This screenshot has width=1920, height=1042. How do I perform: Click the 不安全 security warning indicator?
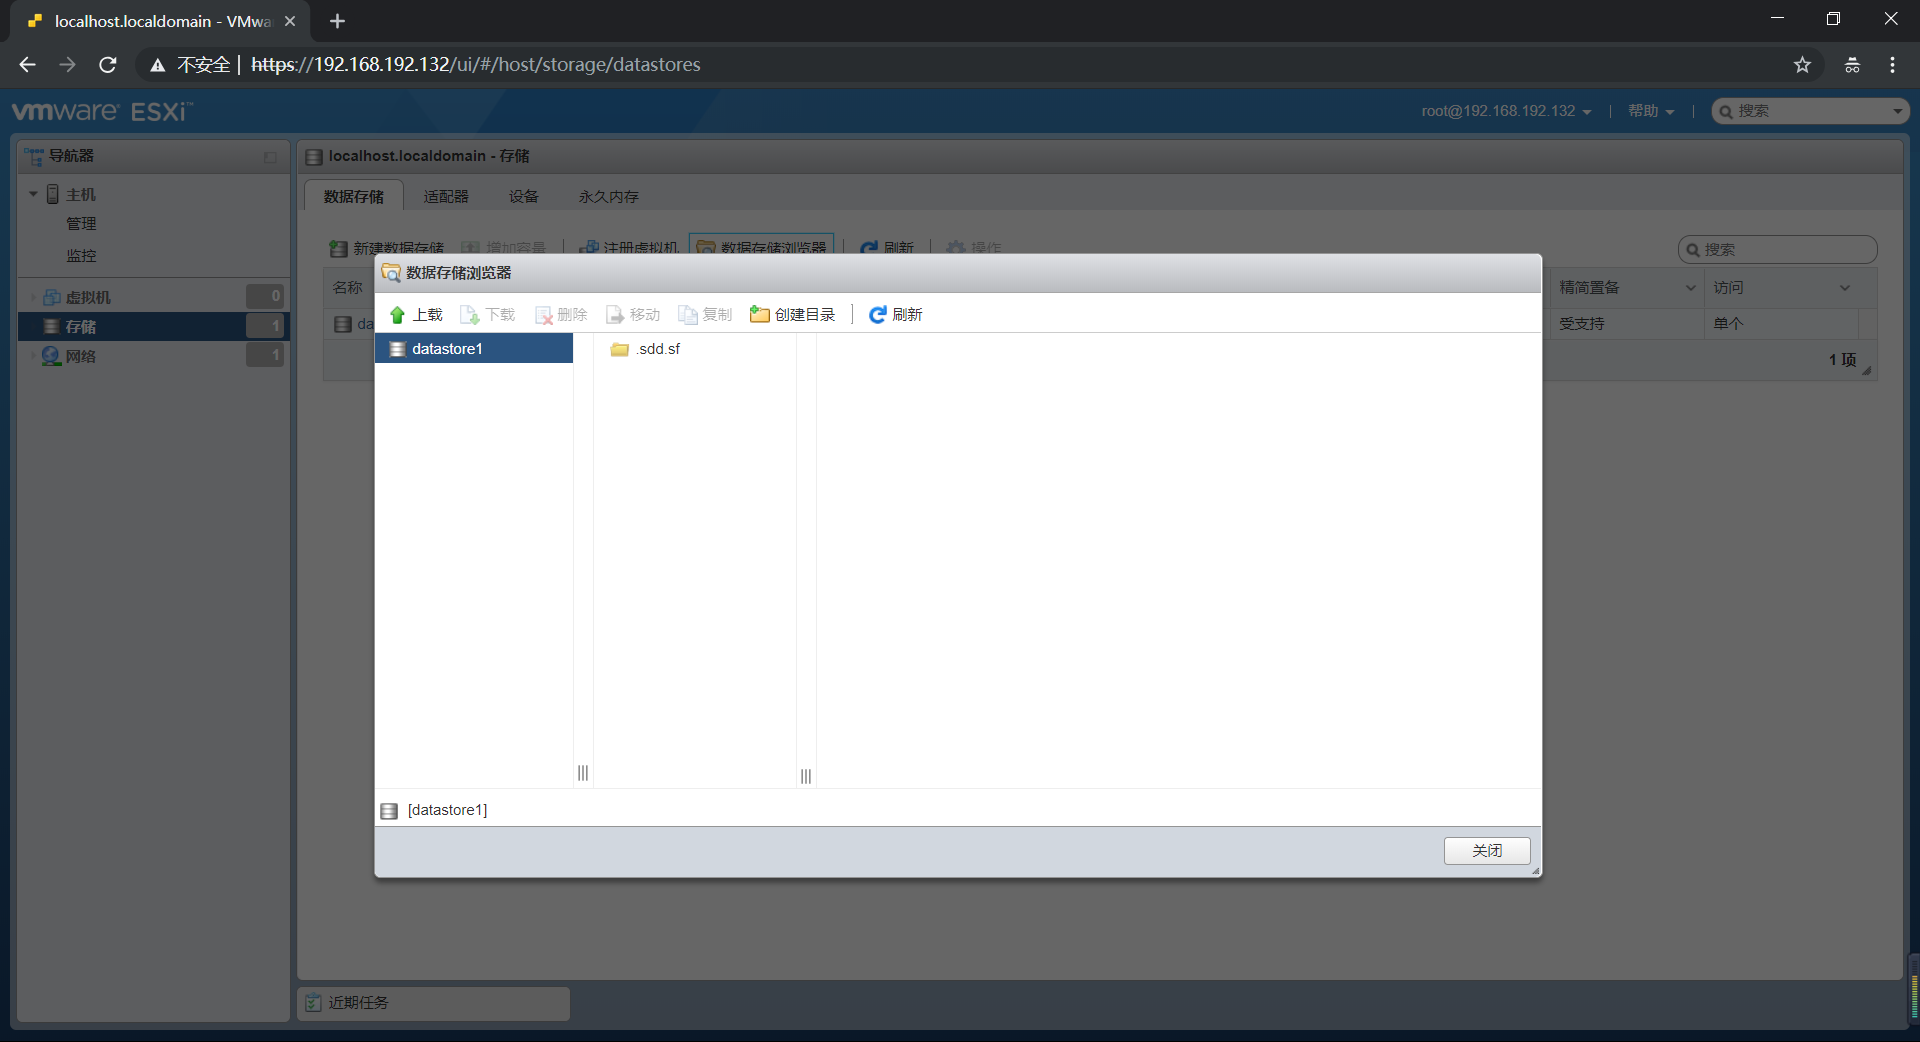[190, 65]
